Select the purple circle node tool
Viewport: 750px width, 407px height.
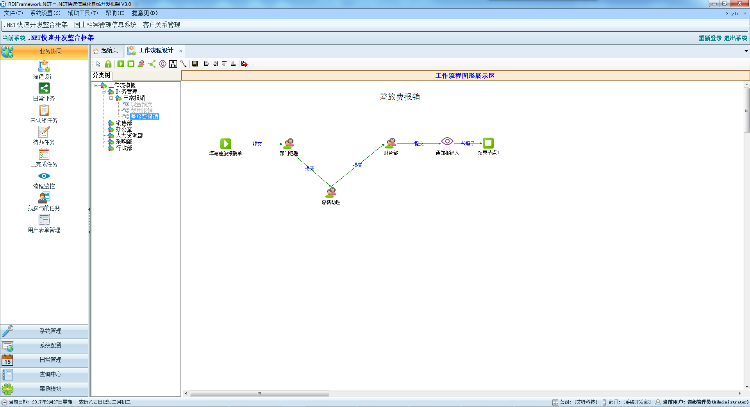[163, 64]
